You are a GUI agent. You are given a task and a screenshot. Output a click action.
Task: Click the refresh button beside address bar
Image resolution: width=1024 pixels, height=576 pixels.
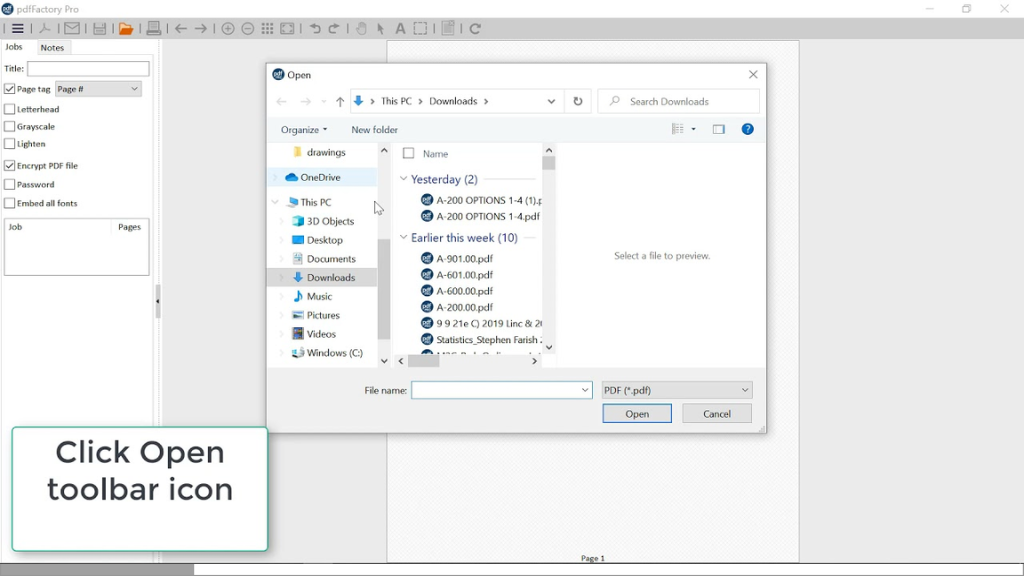(578, 101)
